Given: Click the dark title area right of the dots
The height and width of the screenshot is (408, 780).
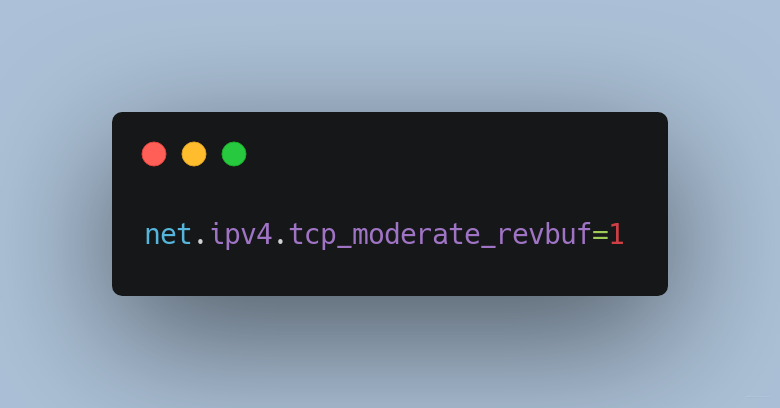Looking at the screenshot, I should click(x=448, y=154).
